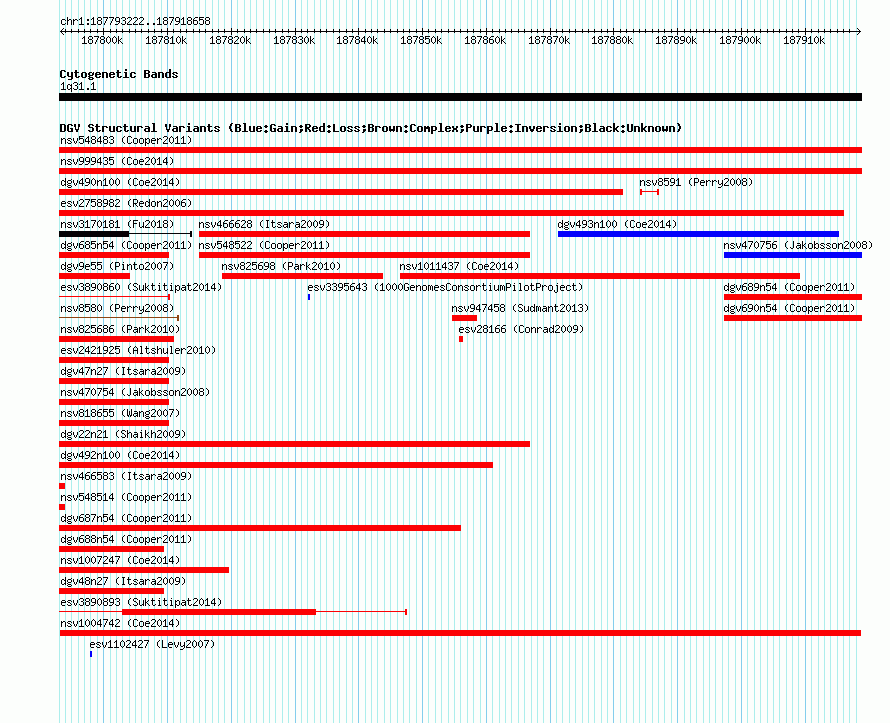Image resolution: width=890 pixels, height=723 pixels.
Task: Click chr1:187793222..187918658 coordinates text
Action: (135, 21)
